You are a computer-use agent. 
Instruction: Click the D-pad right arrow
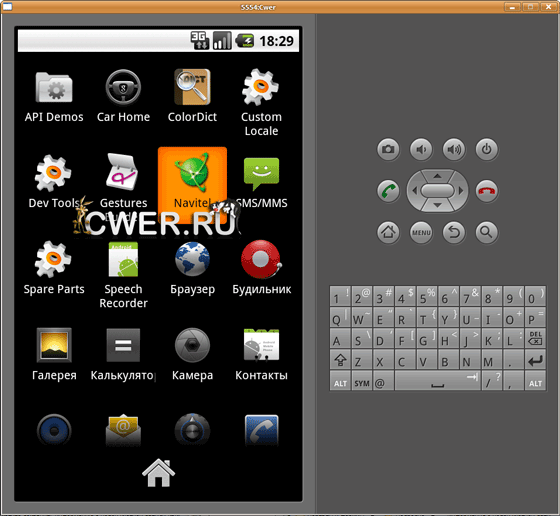pos(461,191)
